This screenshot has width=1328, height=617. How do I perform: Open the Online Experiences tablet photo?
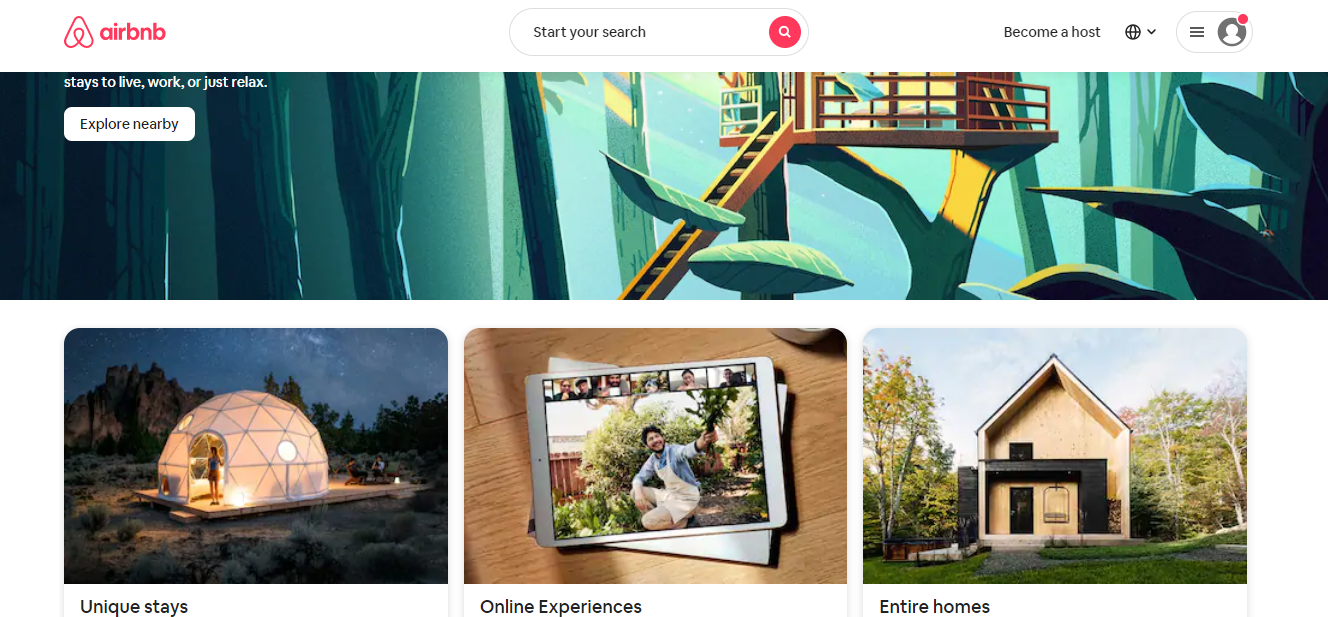[655, 456]
